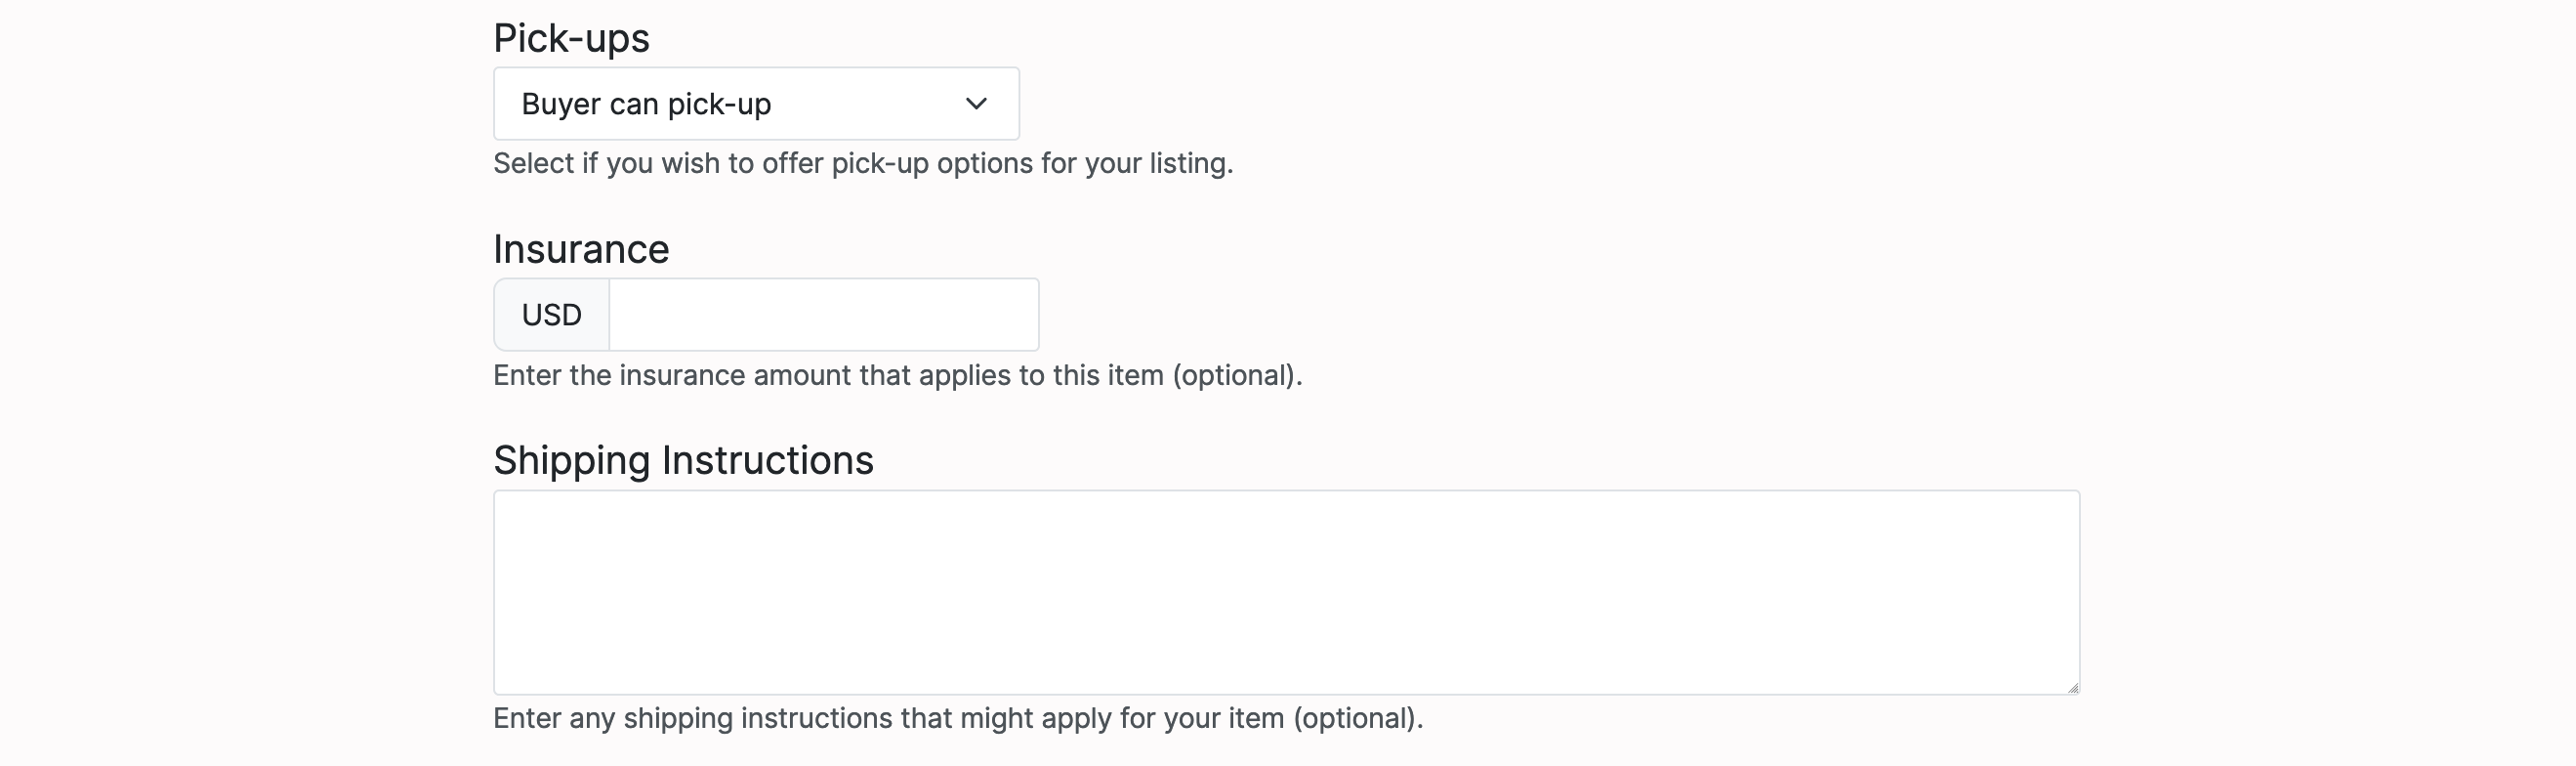Click inside the Shipping Instructions textarea
The image size is (2576, 766).
1285,592
